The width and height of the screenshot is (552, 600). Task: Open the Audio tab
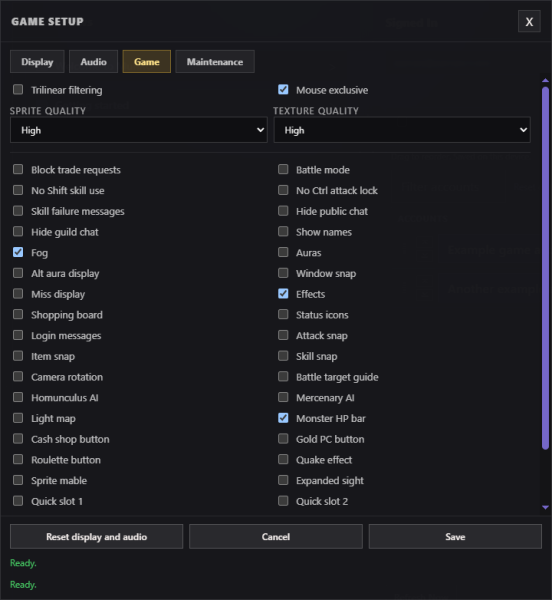pos(93,62)
